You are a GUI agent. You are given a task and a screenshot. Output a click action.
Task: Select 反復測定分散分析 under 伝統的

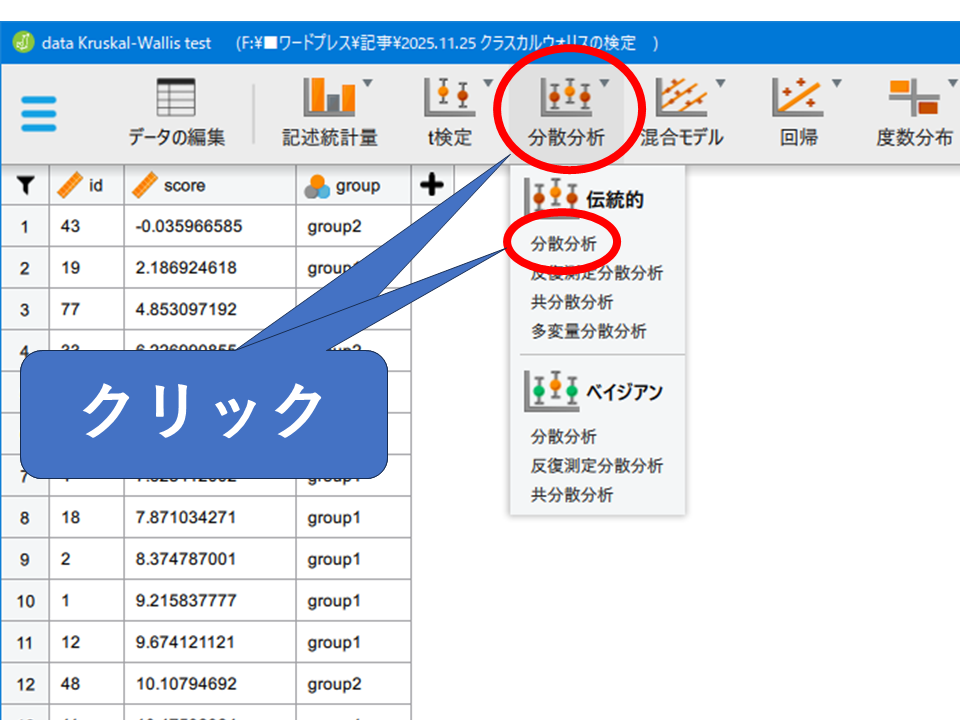[596, 273]
